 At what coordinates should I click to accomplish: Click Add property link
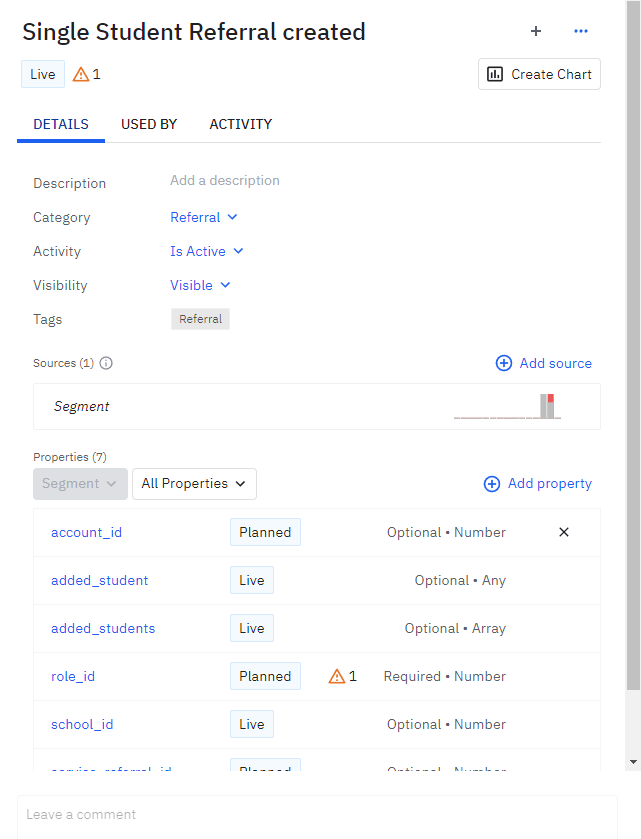[x=538, y=483]
